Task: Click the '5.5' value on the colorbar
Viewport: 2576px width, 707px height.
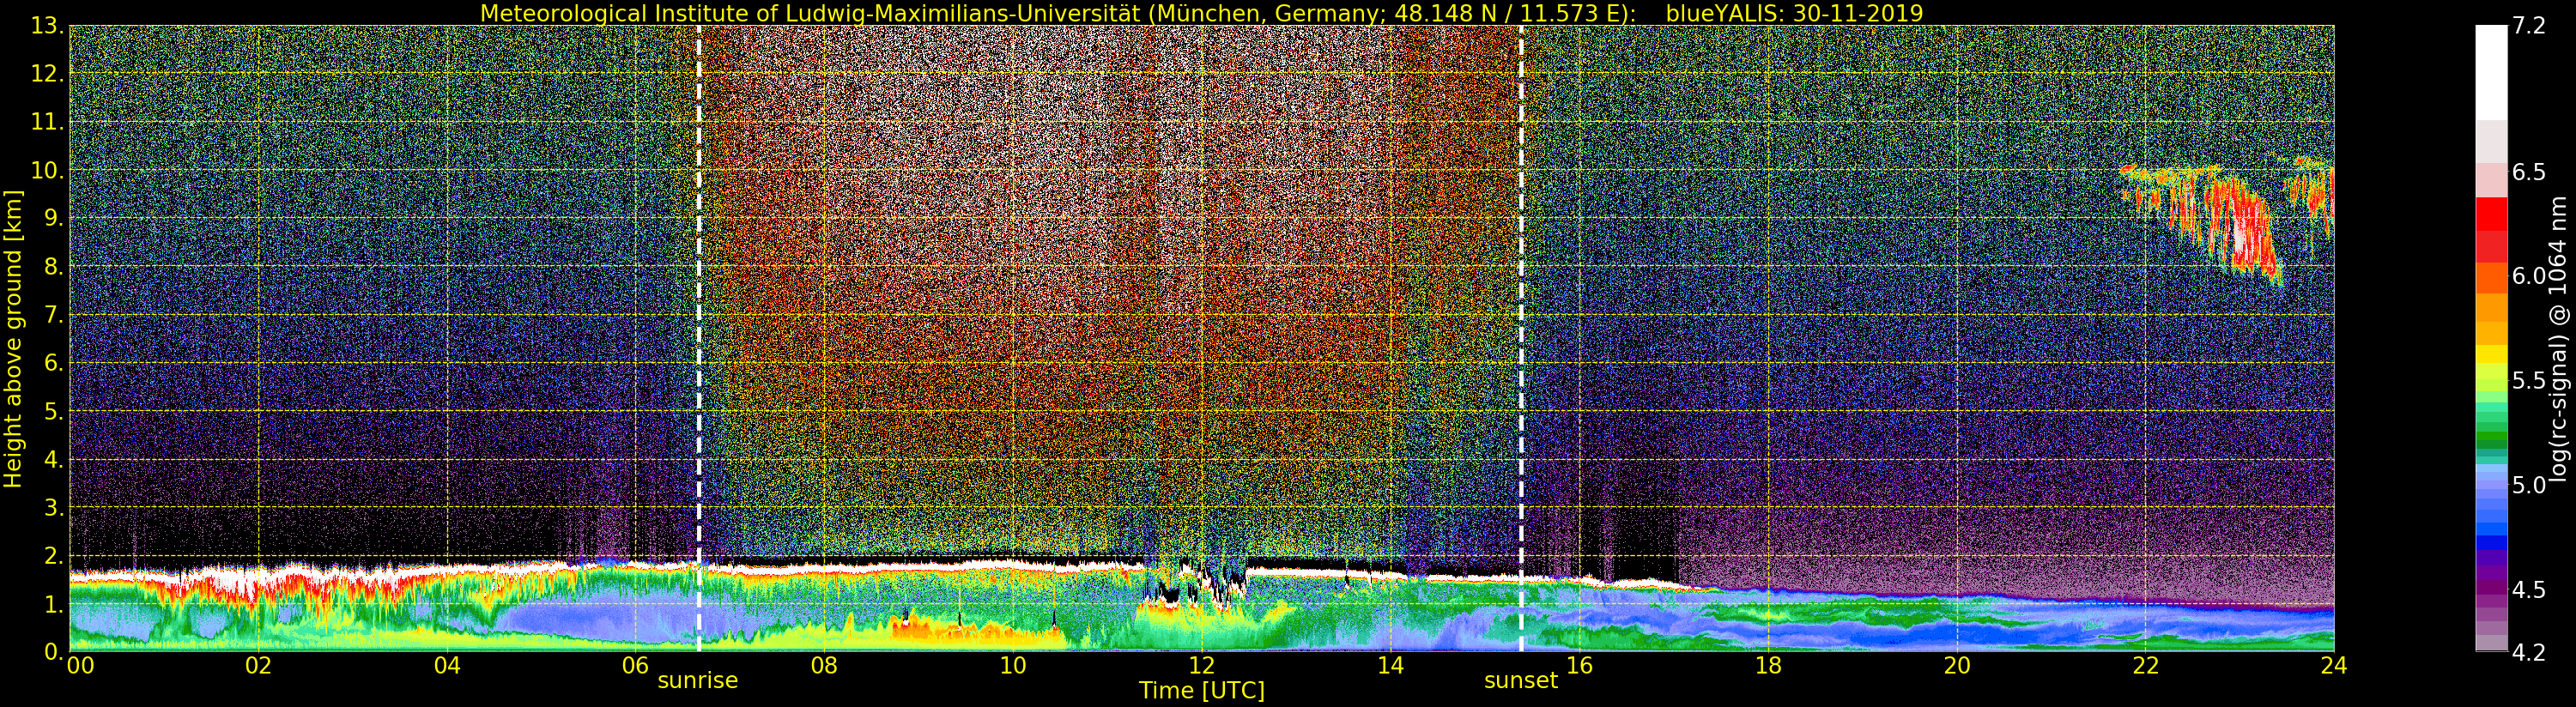Action: [2529, 380]
